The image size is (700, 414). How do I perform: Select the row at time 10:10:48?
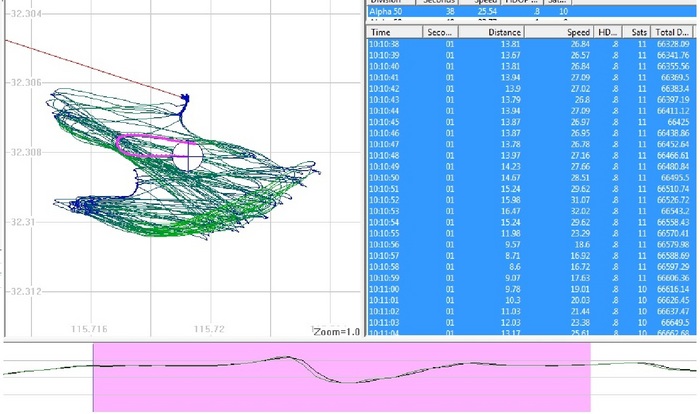(531, 156)
